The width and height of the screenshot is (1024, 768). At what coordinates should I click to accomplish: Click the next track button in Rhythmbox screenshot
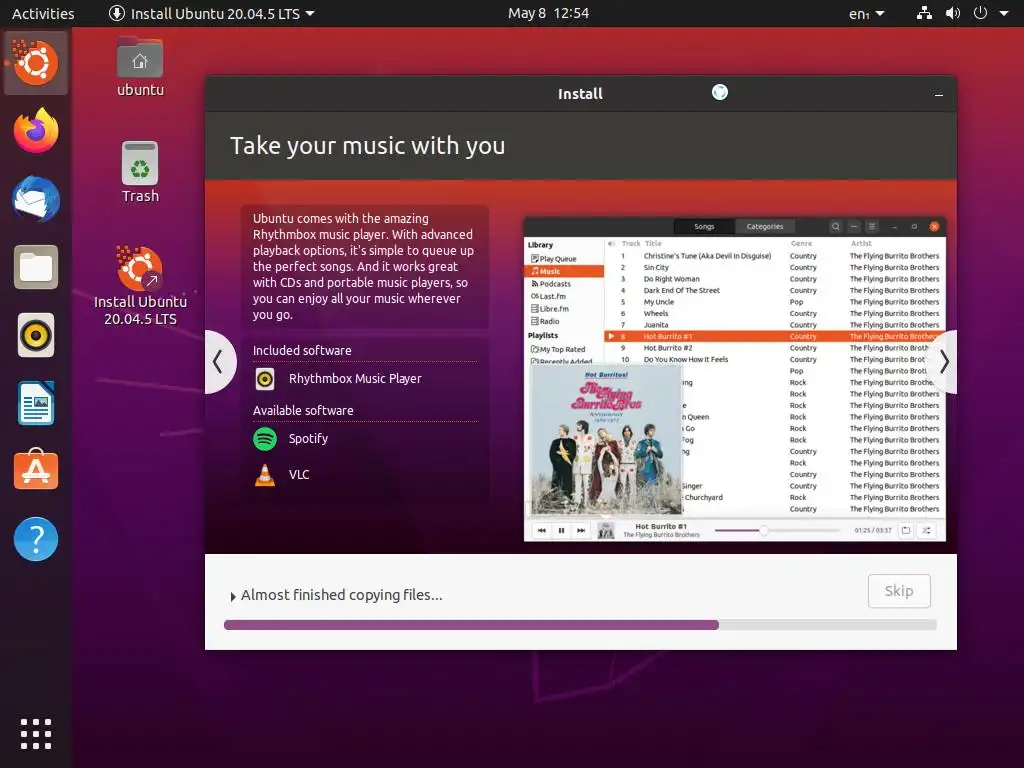(x=581, y=530)
